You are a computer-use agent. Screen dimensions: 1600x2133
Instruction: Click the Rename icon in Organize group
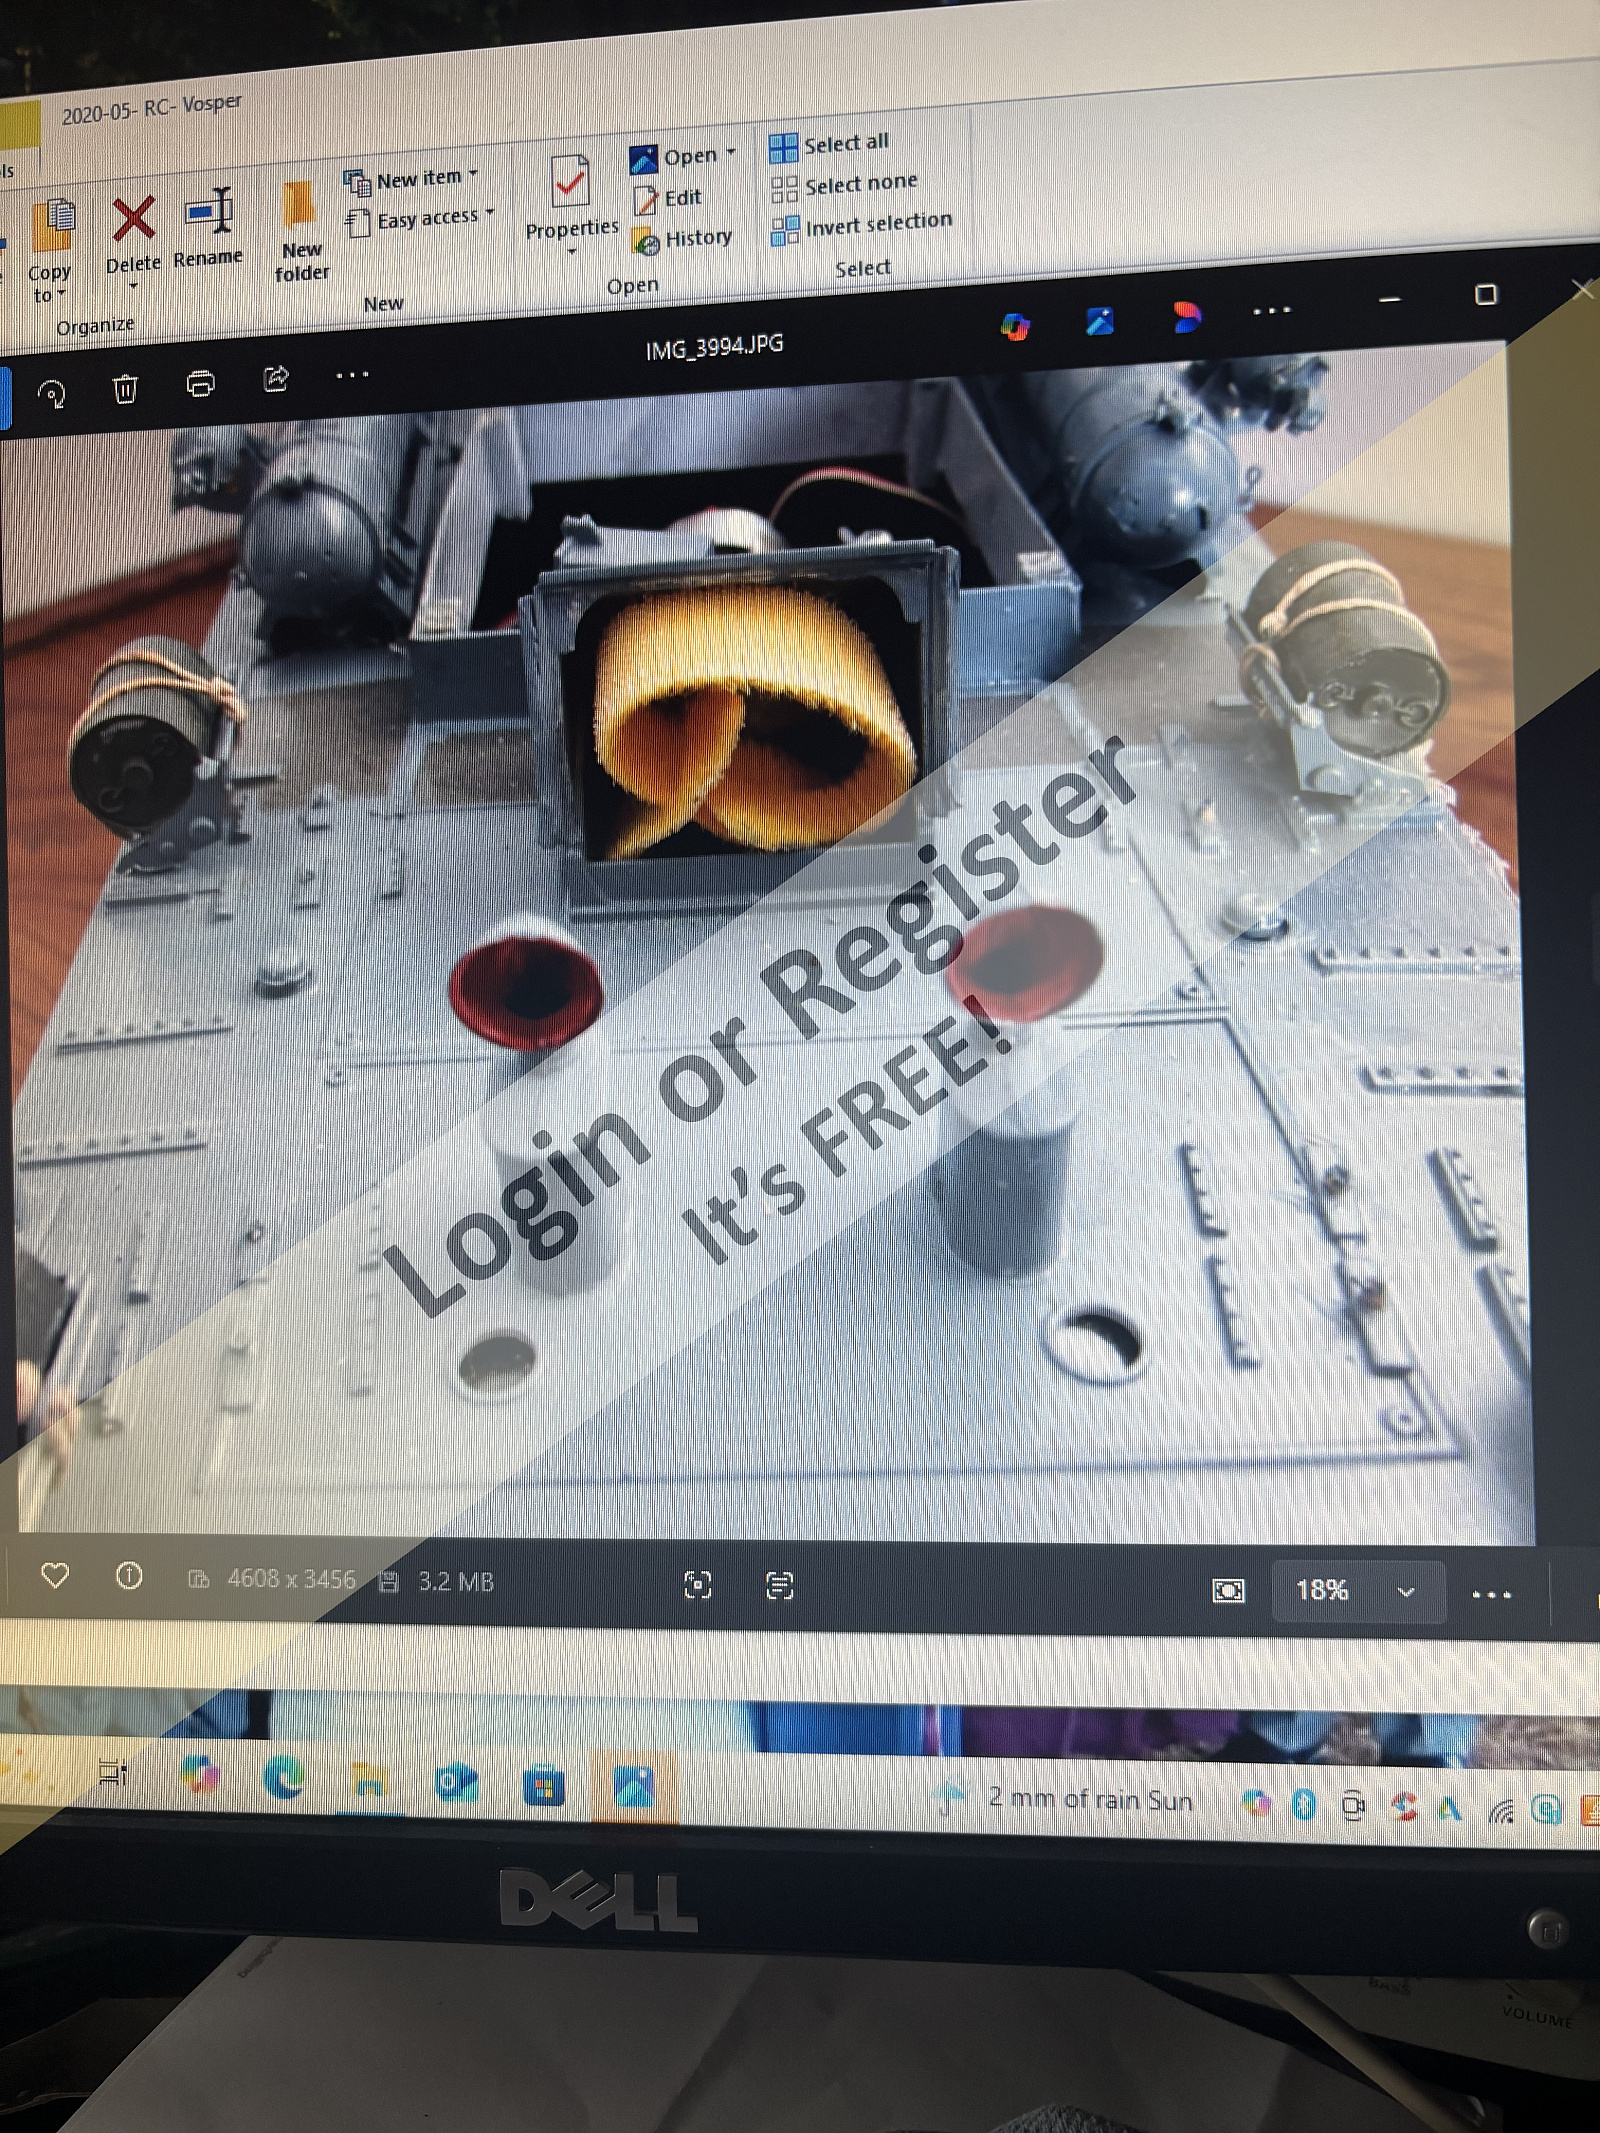209,212
